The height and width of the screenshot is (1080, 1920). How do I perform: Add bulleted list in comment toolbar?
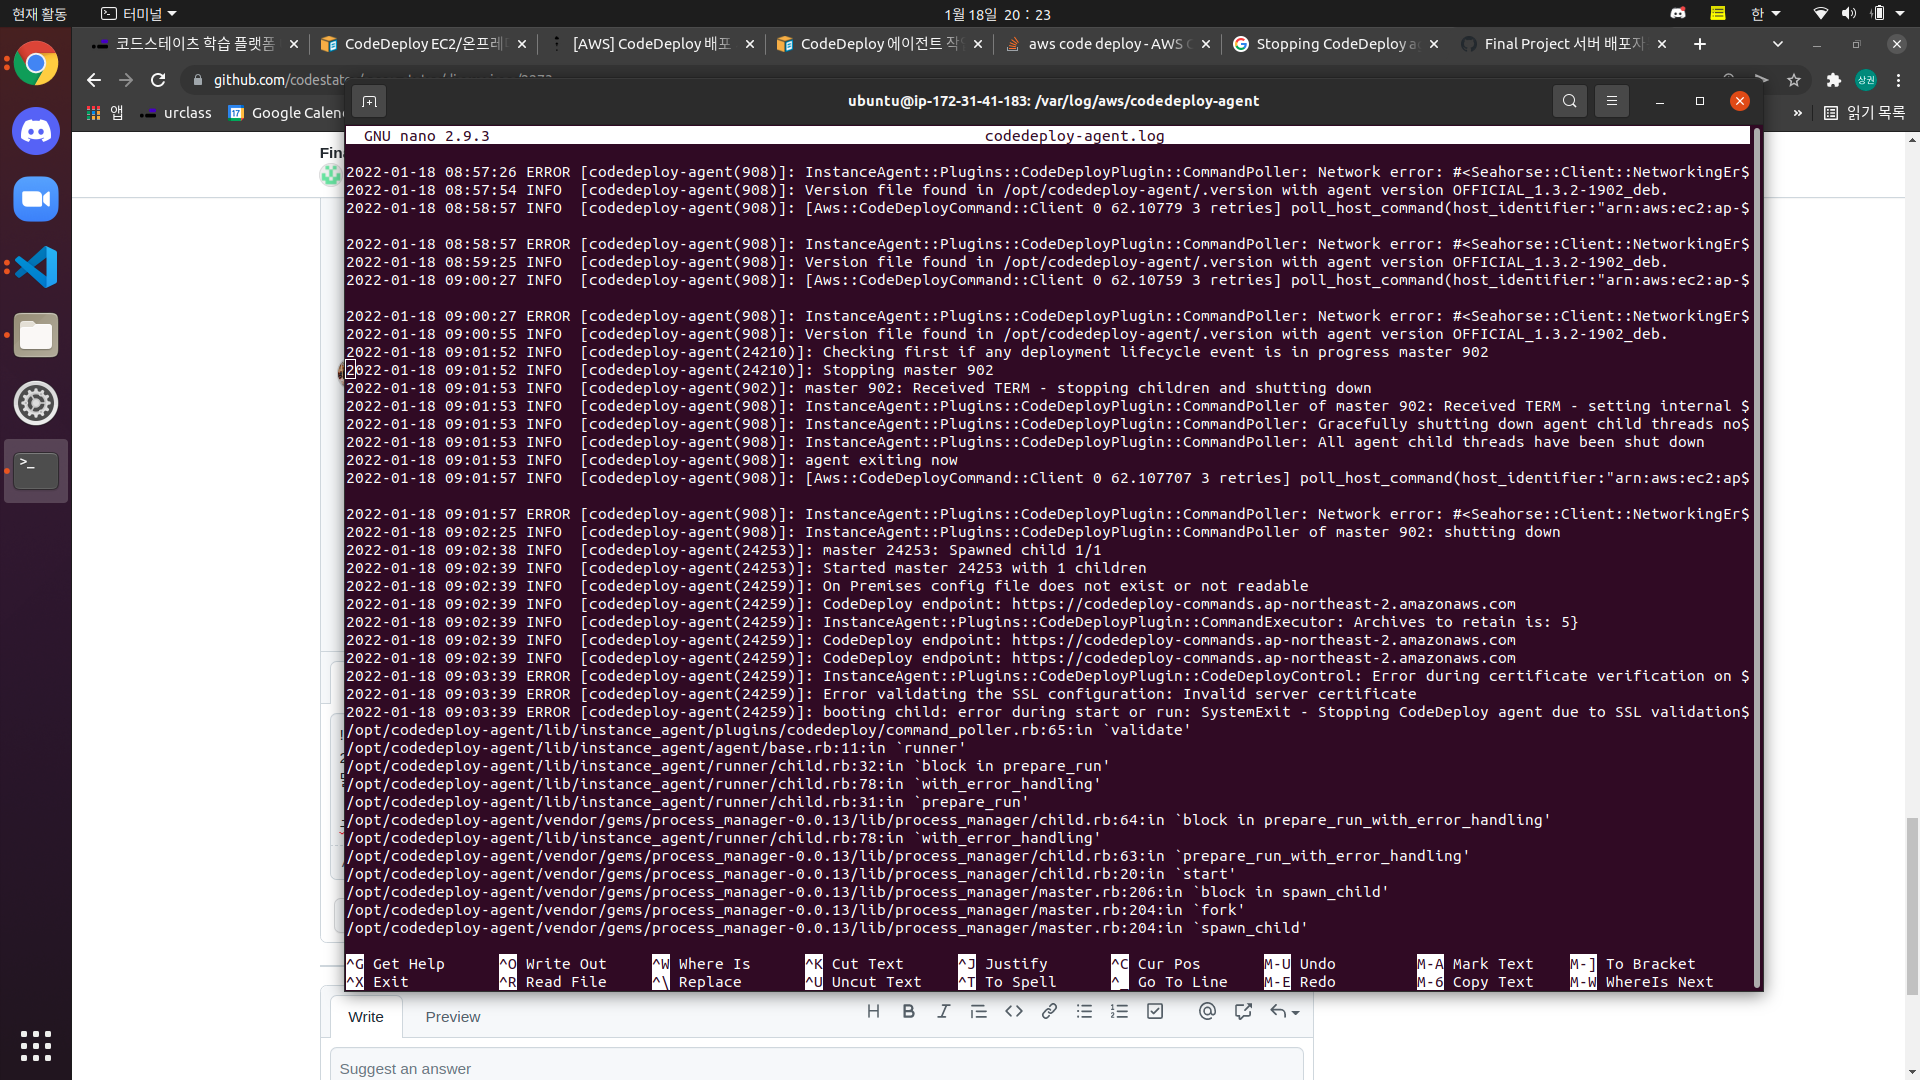coord(1084,1012)
